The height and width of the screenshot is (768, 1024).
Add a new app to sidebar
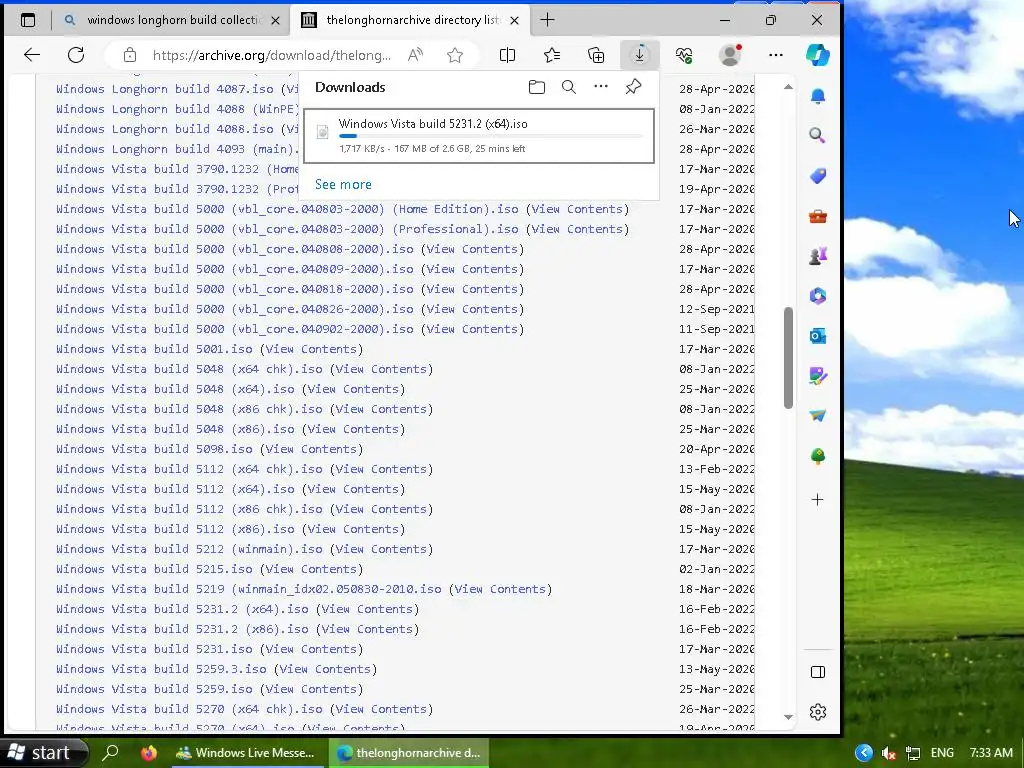point(818,500)
